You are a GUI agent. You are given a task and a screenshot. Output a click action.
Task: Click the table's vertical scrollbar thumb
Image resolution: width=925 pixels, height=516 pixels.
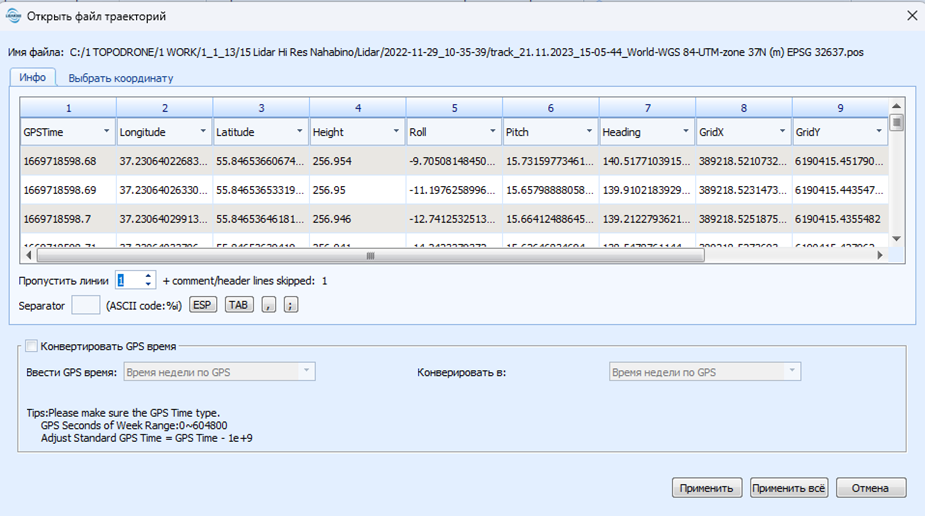(x=897, y=123)
